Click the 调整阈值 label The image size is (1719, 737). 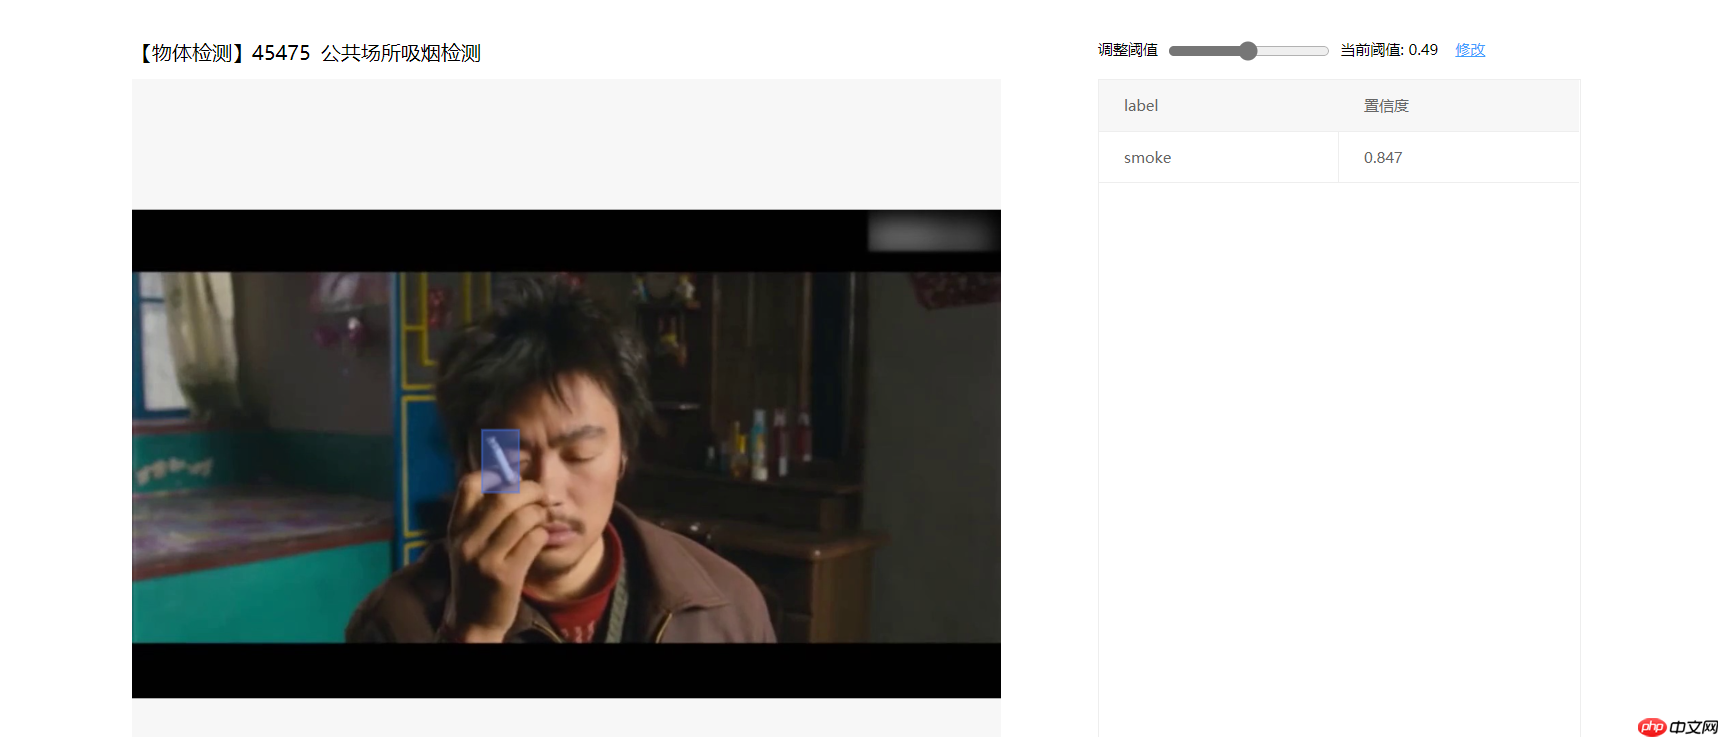pos(1127,50)
